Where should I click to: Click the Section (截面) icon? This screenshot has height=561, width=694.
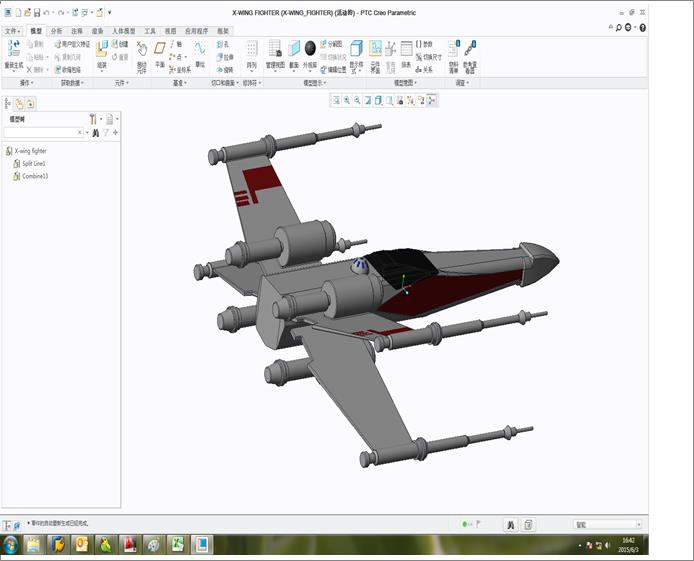pos(294,48)
